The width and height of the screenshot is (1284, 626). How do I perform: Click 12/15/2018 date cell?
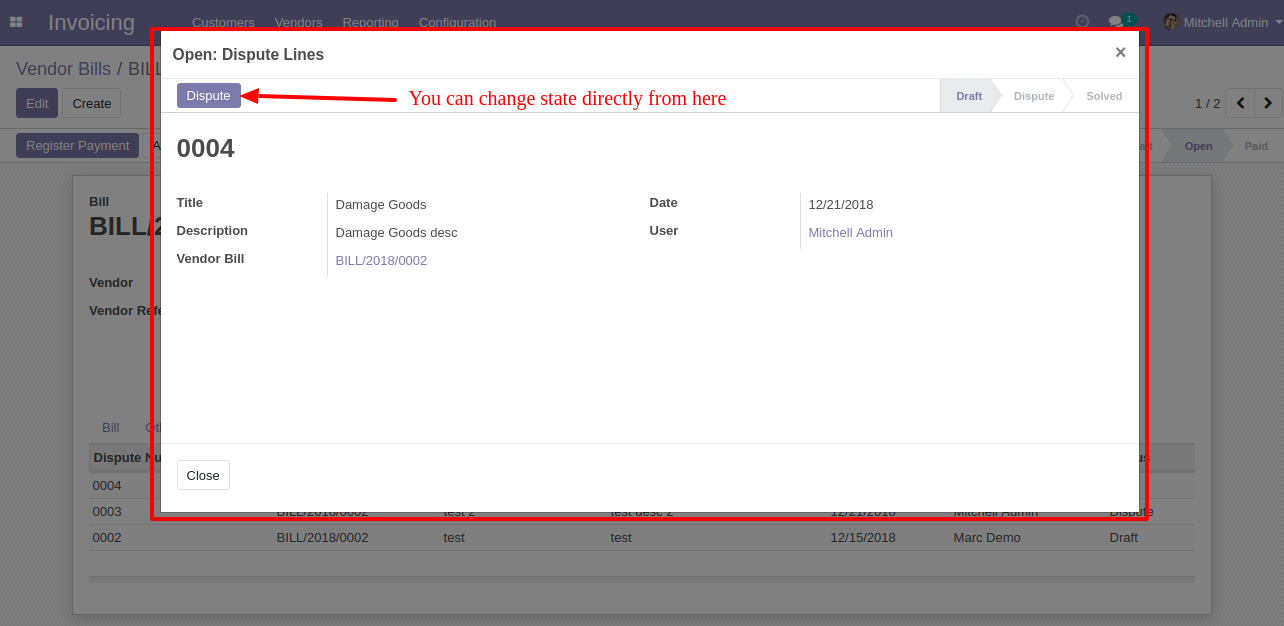863,537
